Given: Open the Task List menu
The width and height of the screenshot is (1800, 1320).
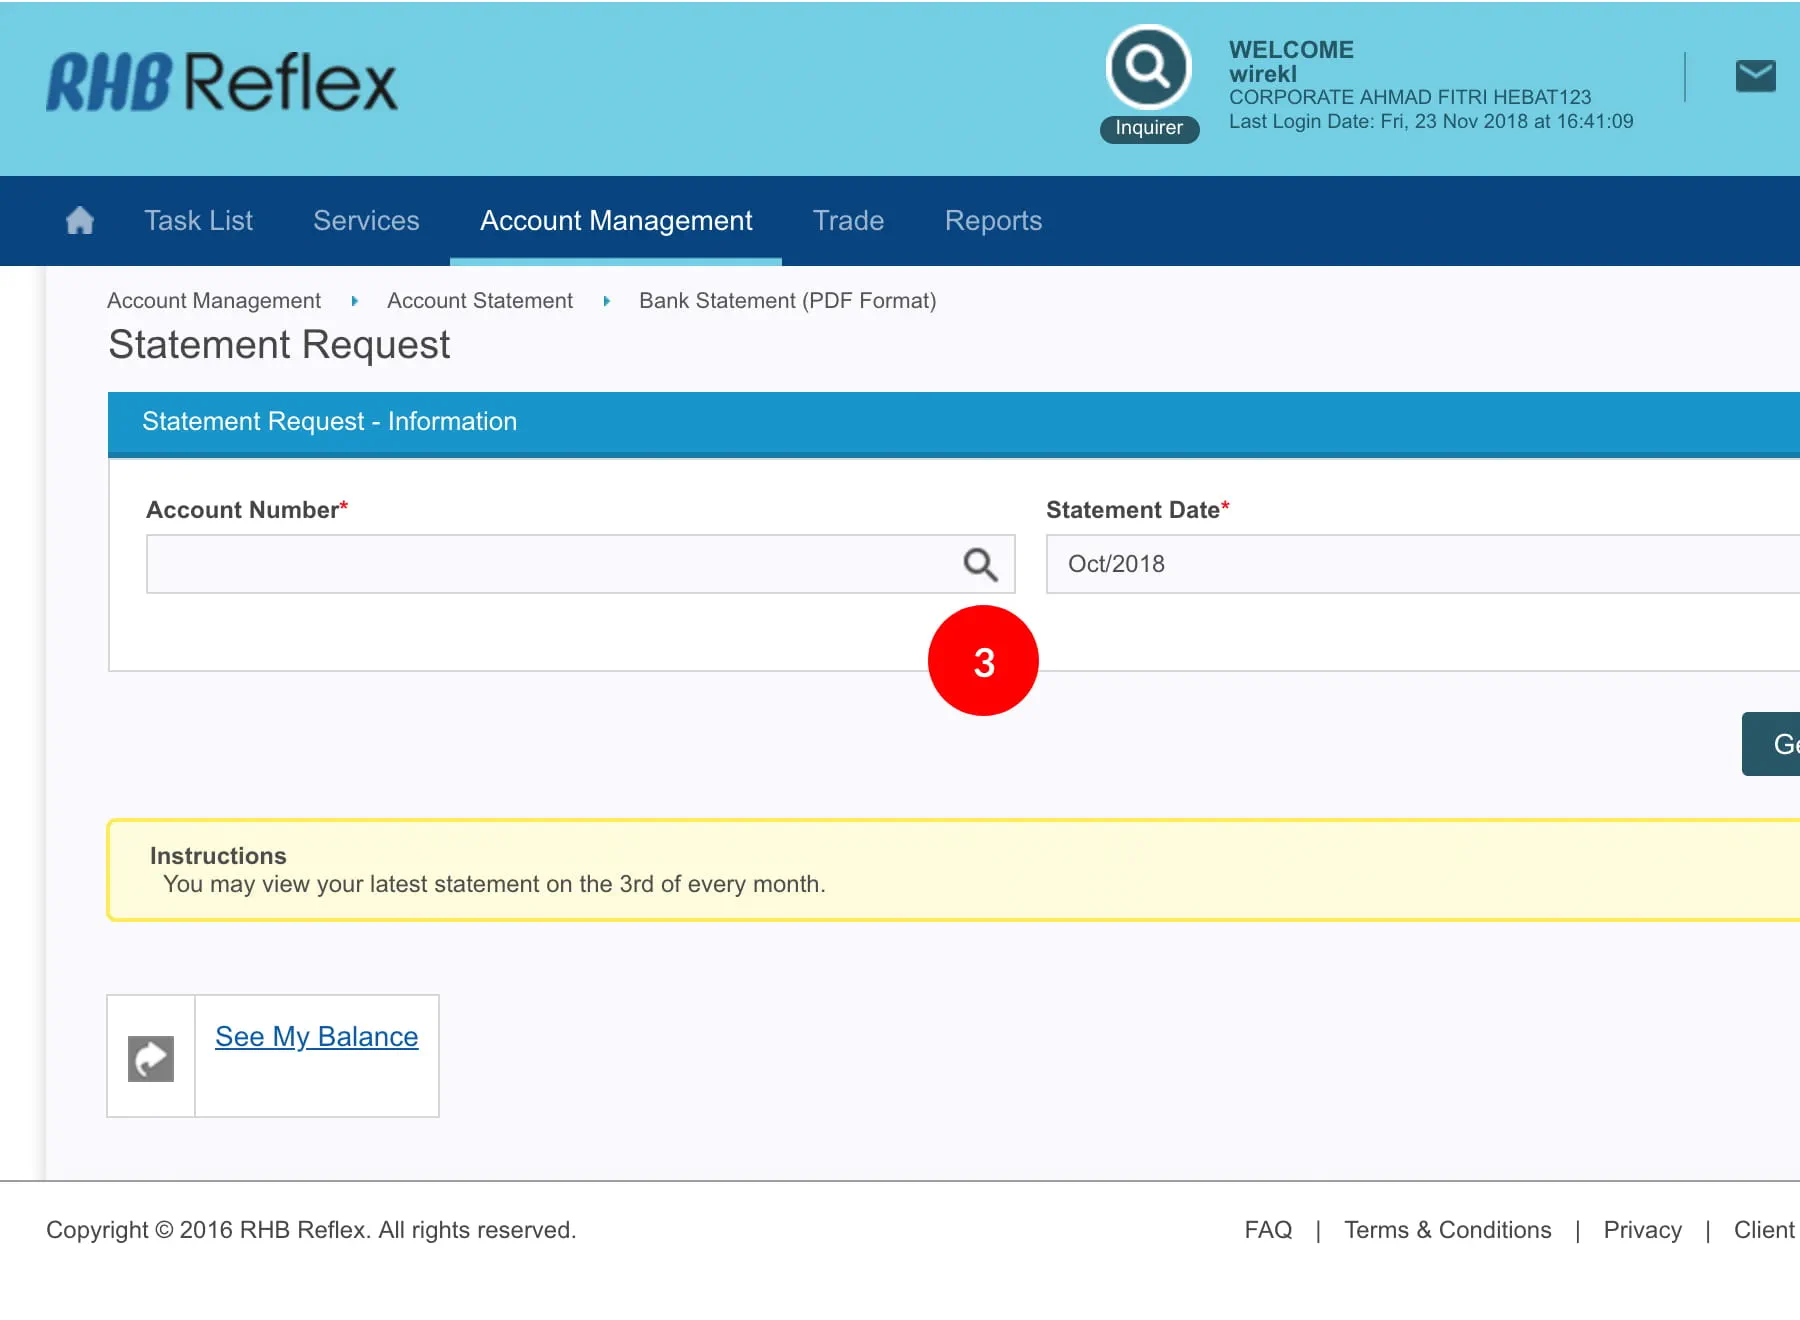Looking at the screenshot, I should click(x=198, y=220).
